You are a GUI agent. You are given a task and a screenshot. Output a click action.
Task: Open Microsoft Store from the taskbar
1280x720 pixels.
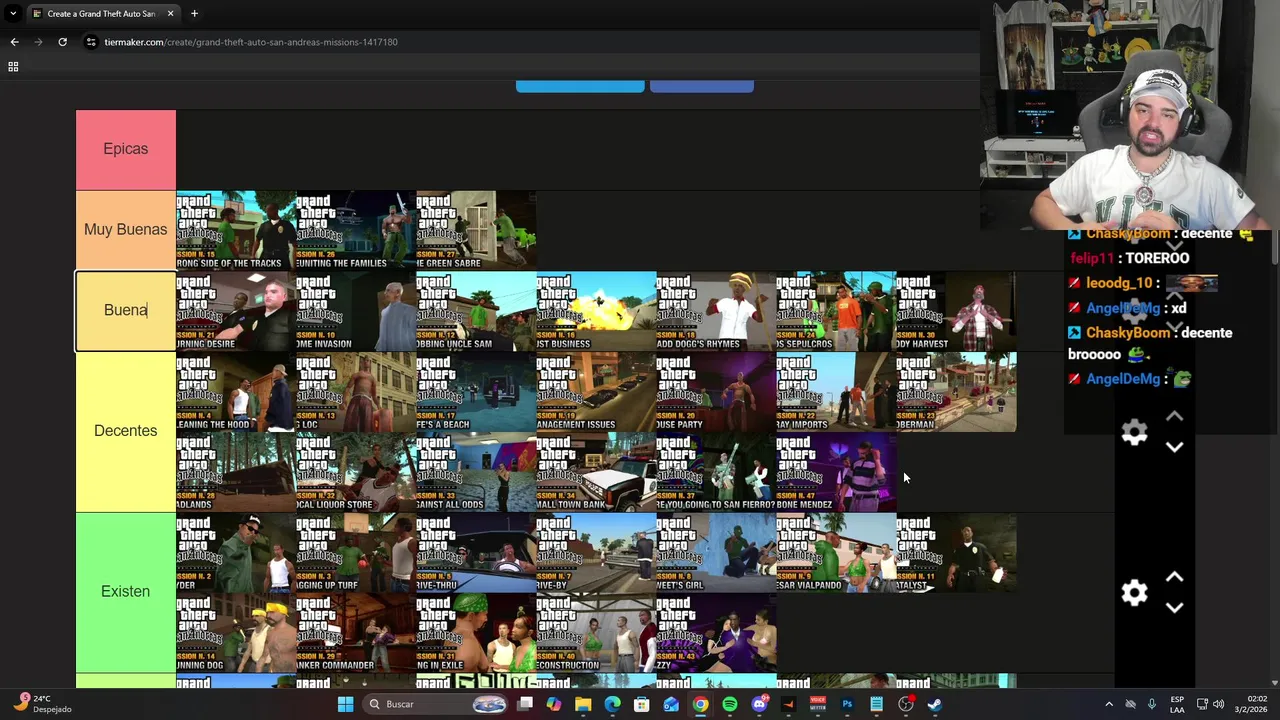(642, 704)
